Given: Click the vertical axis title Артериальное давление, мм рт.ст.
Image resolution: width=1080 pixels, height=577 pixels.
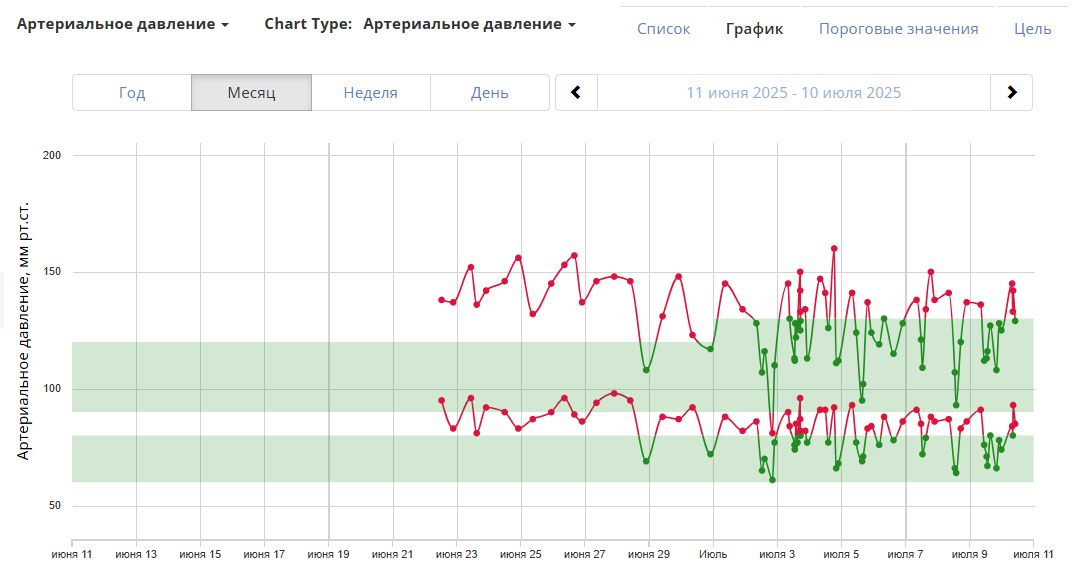Looking at the screenshot, I should coord(24,330).
